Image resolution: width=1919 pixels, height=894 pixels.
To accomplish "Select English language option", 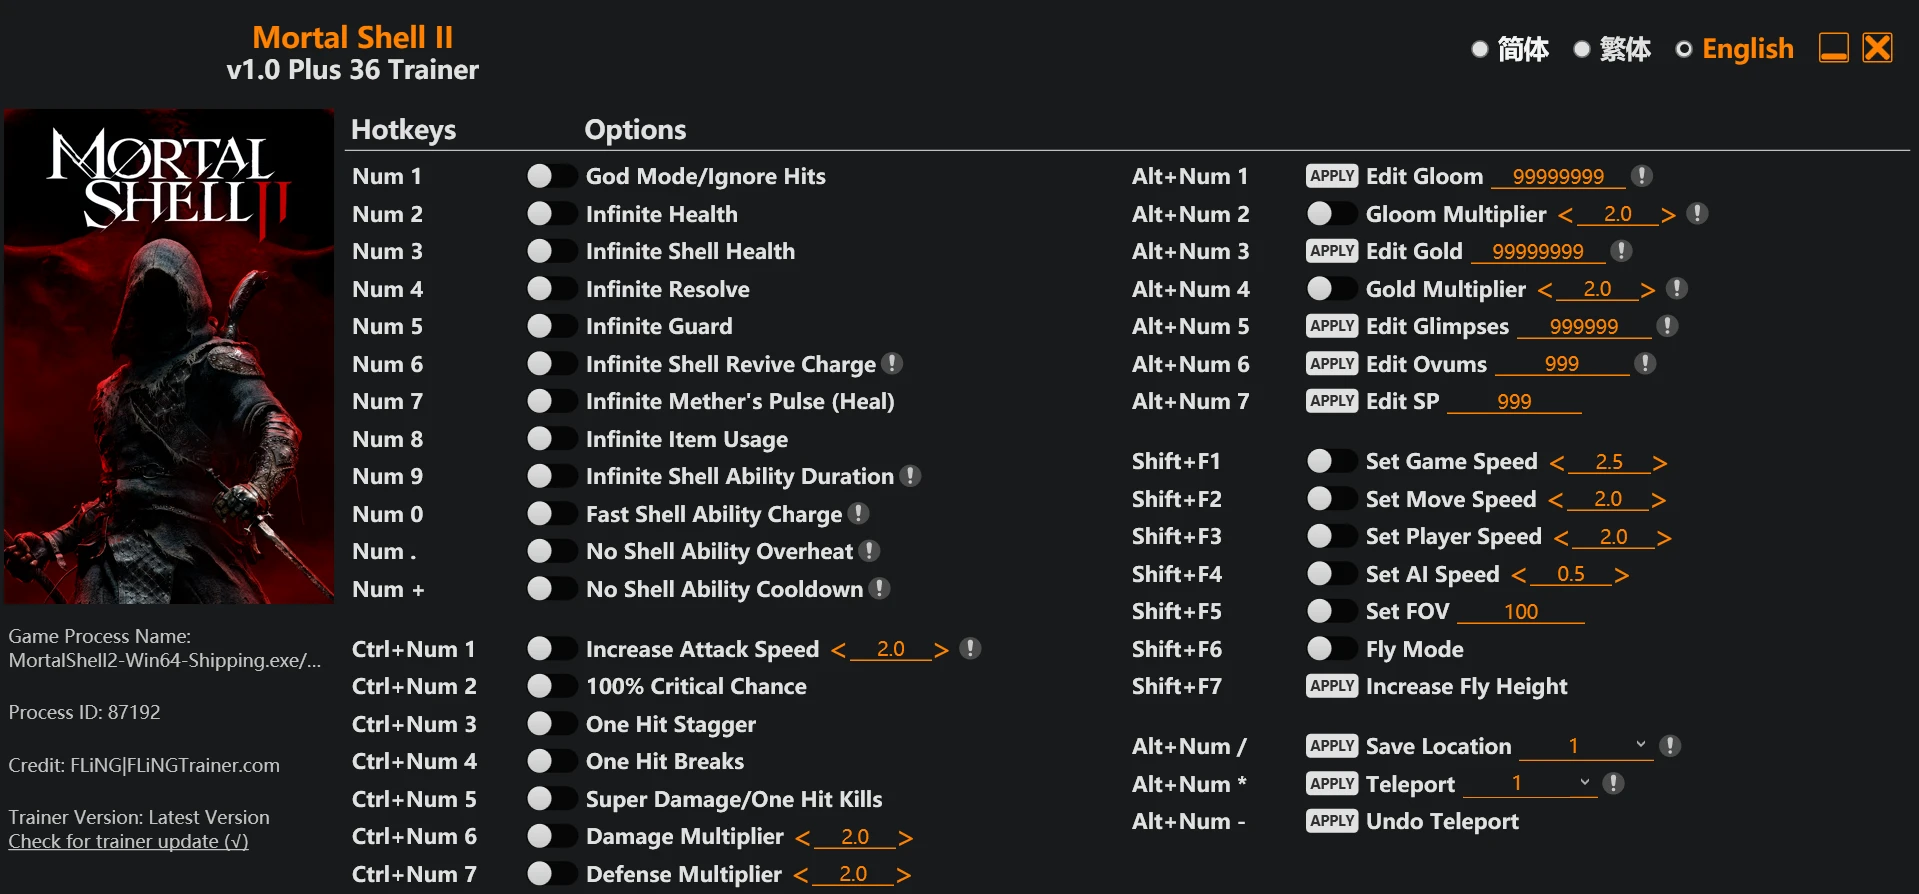I will click(x=1735, y=49).
